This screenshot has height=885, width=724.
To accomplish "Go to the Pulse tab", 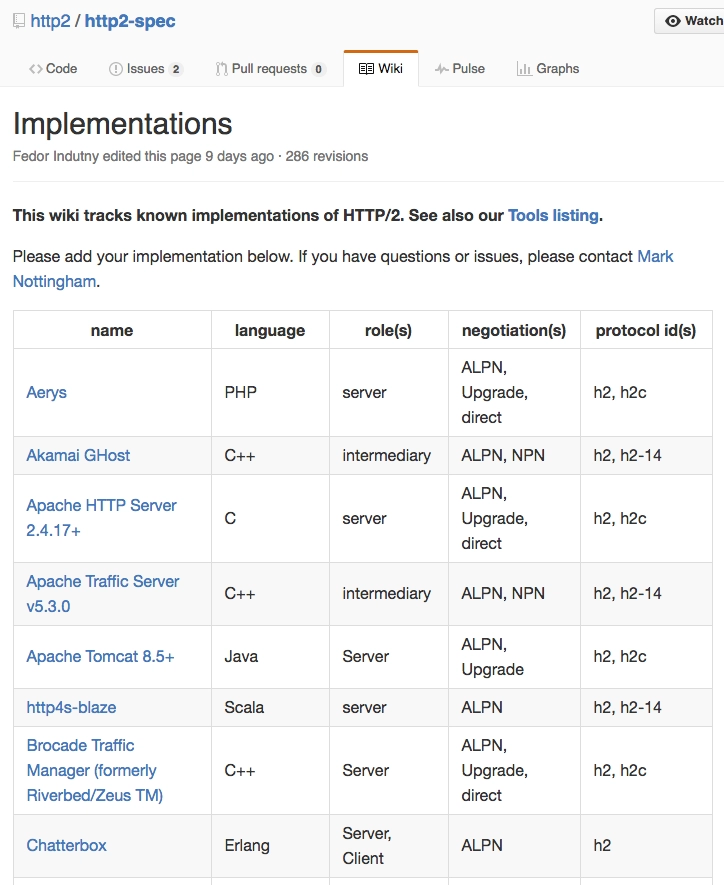I will pos(460,68).
